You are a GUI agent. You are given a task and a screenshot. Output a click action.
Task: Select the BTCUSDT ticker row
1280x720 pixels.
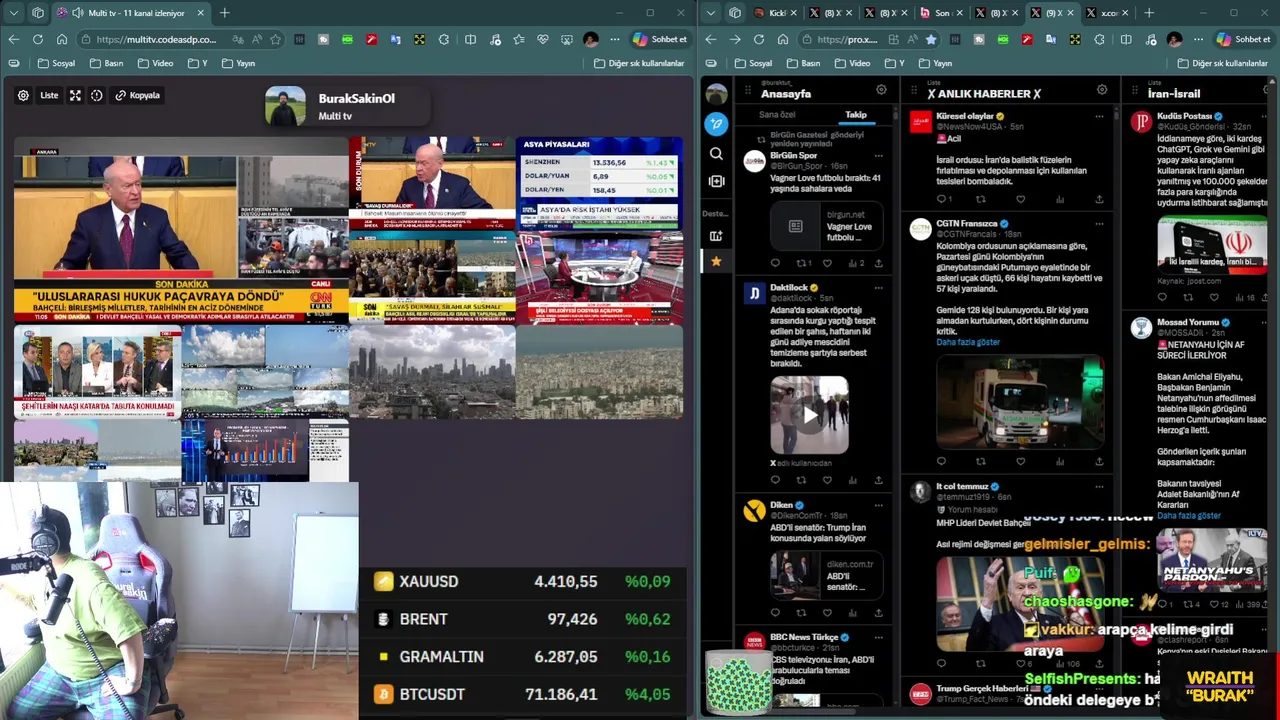[x=523, y=694]
